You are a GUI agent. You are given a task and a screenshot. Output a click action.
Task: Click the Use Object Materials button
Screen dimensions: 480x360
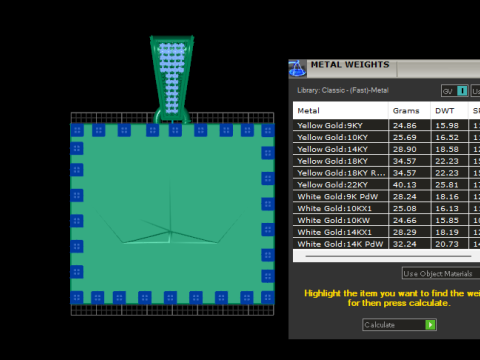(x=441, y=274)
